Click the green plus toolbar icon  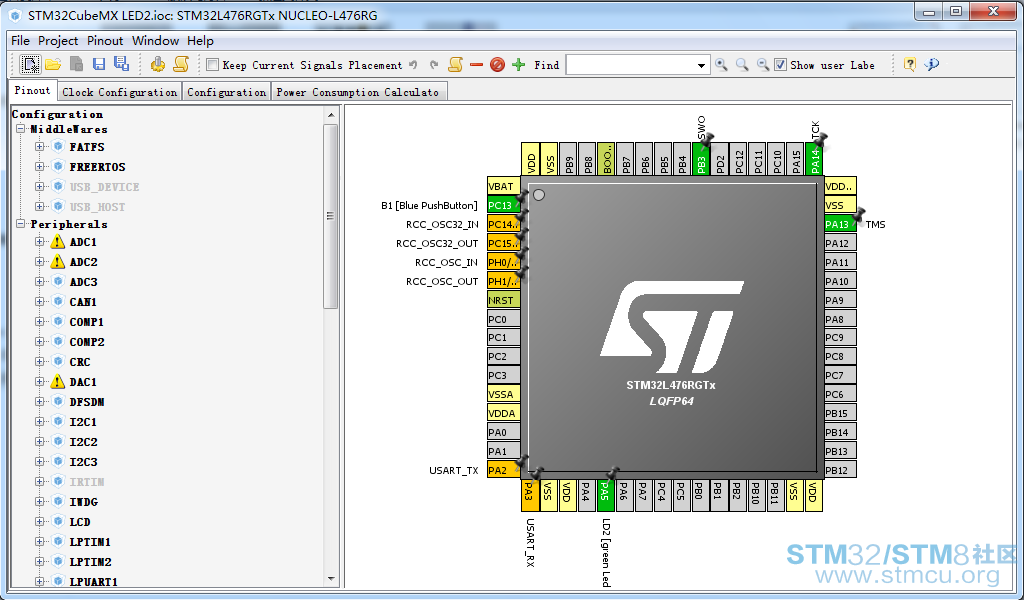pos(519,65)
